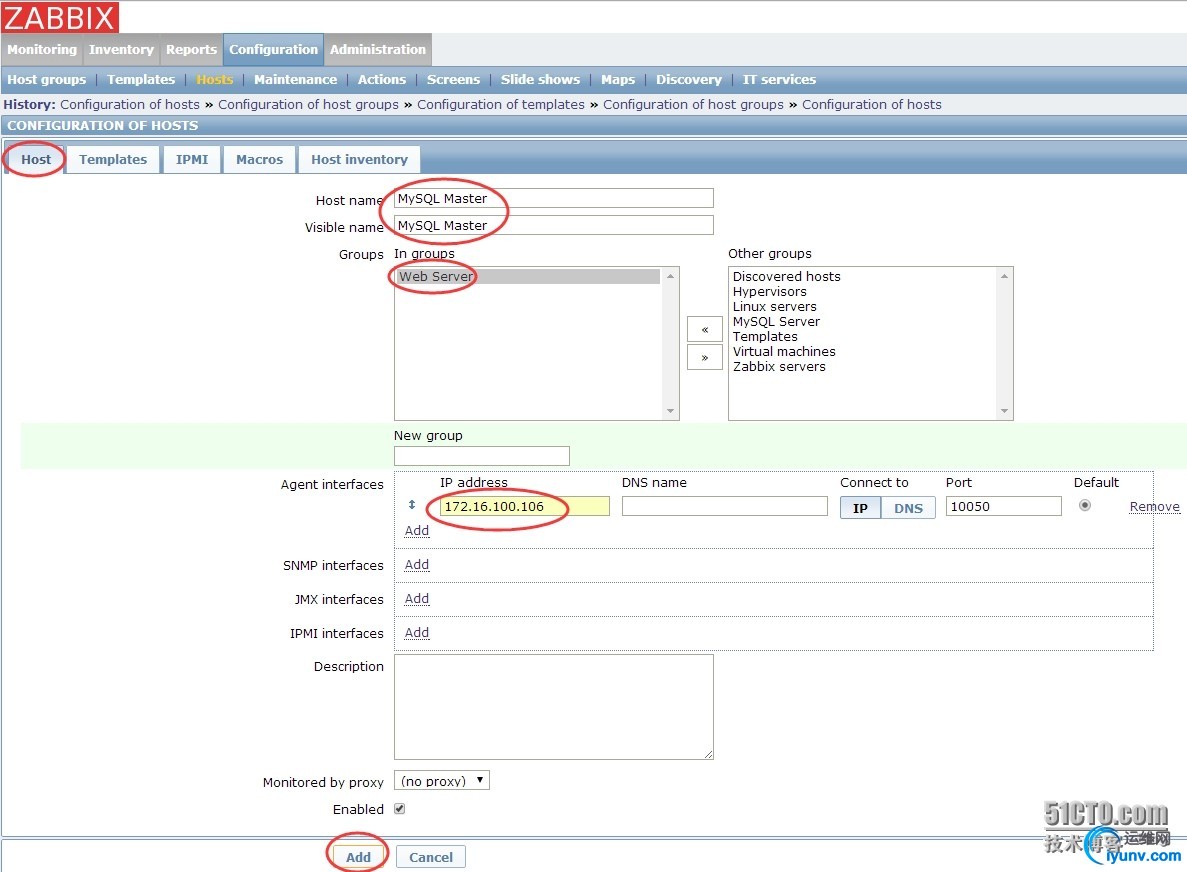
Task: Remove the agent interface
Action: coord(1154,506)
